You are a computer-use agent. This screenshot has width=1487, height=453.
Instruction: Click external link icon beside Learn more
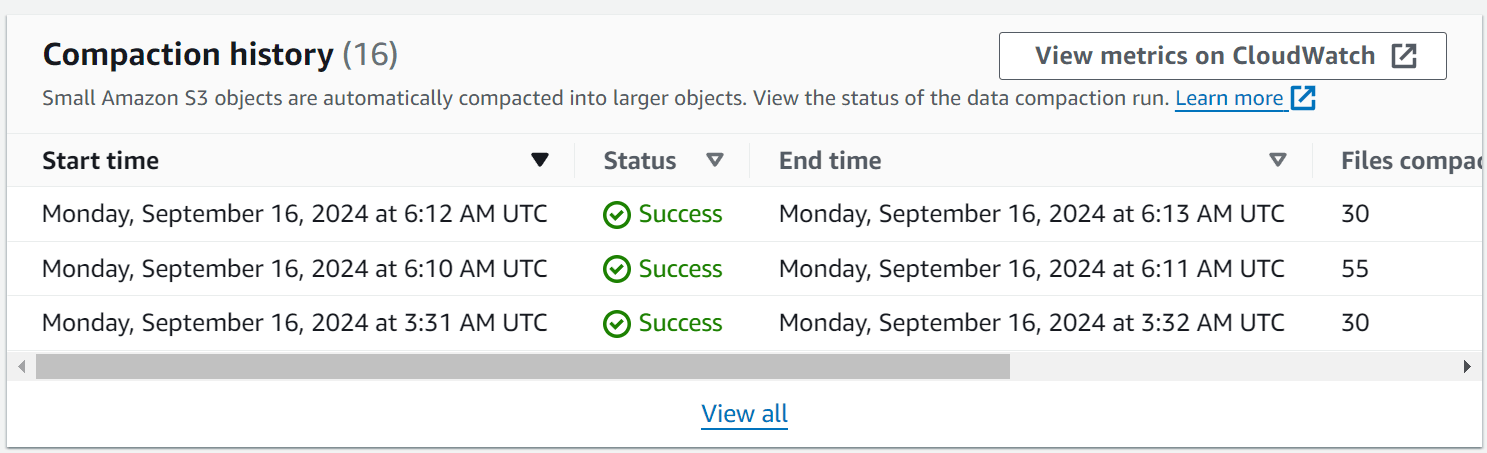[x=1303, y=98]
